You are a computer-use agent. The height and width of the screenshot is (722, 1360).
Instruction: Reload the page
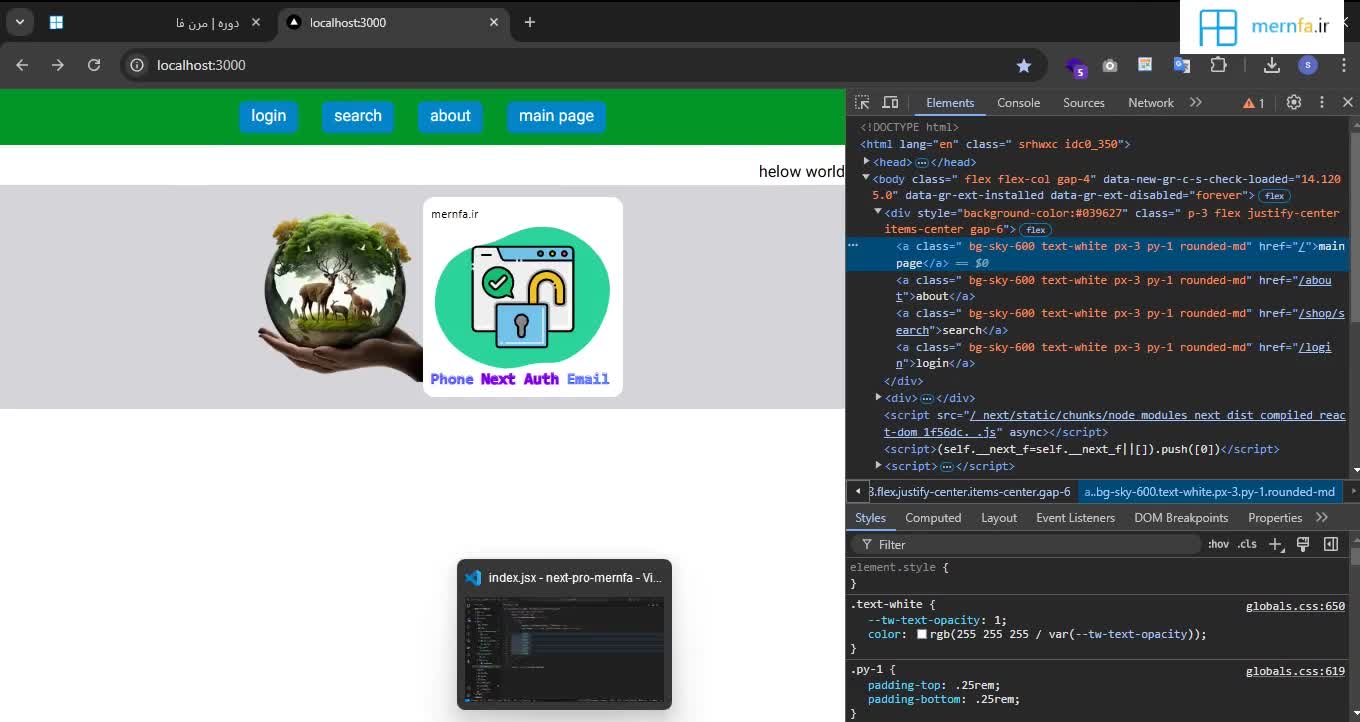[94, 65]
